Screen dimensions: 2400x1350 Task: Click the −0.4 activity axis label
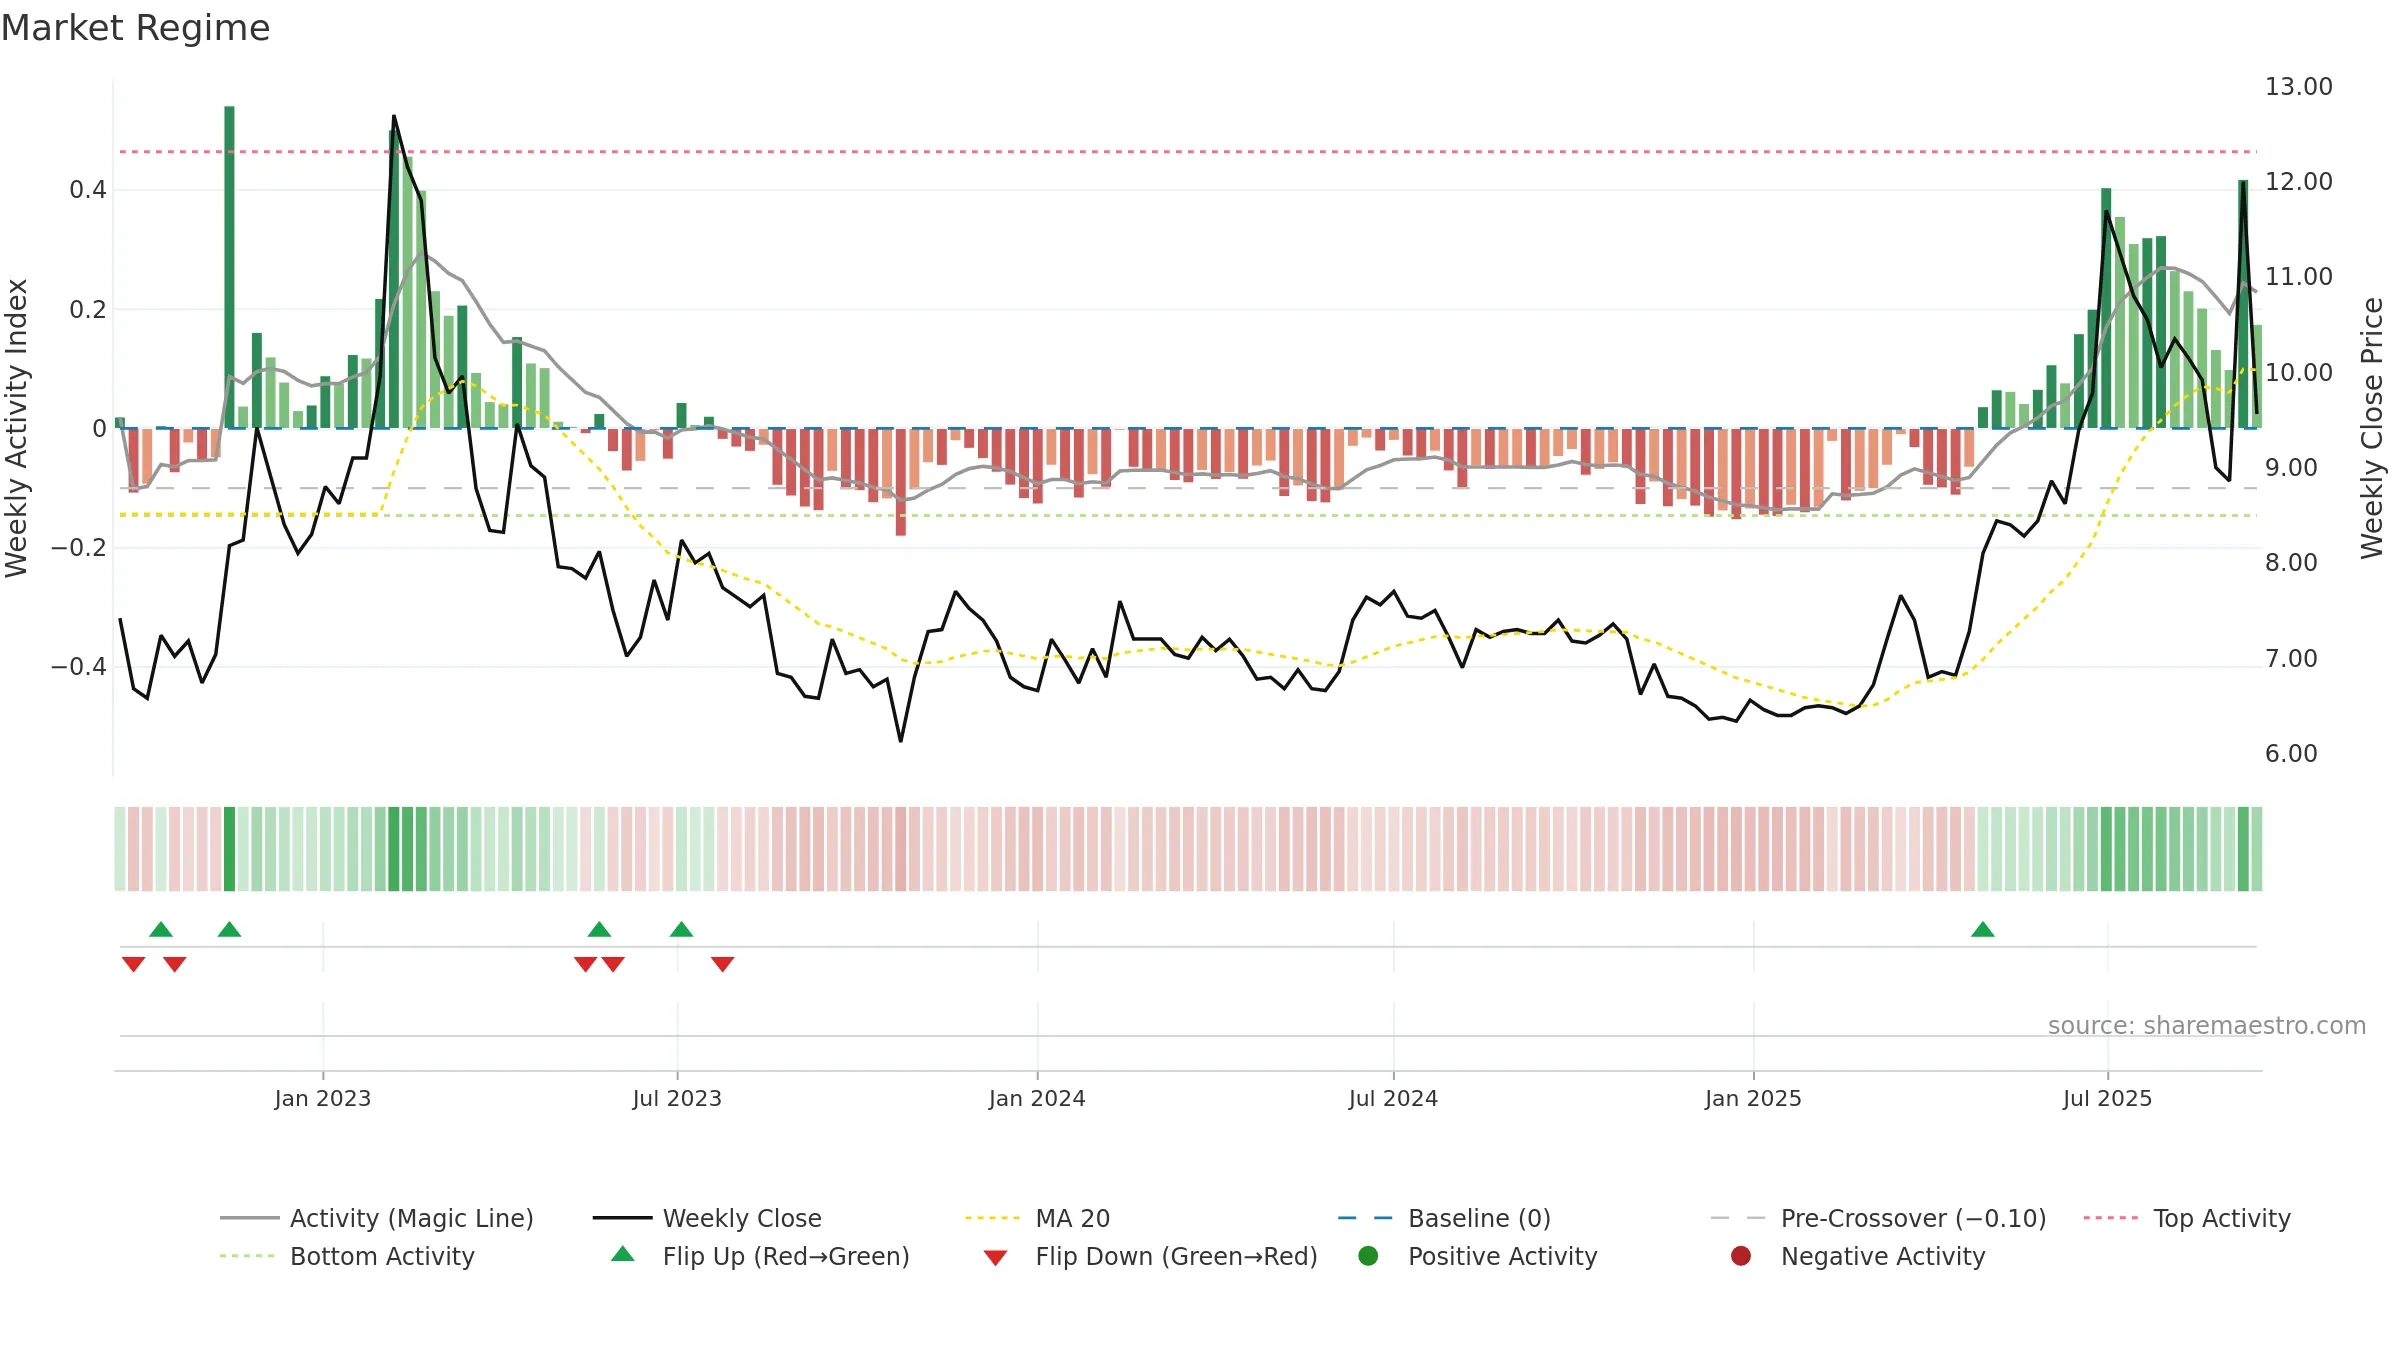click(79, 667)
